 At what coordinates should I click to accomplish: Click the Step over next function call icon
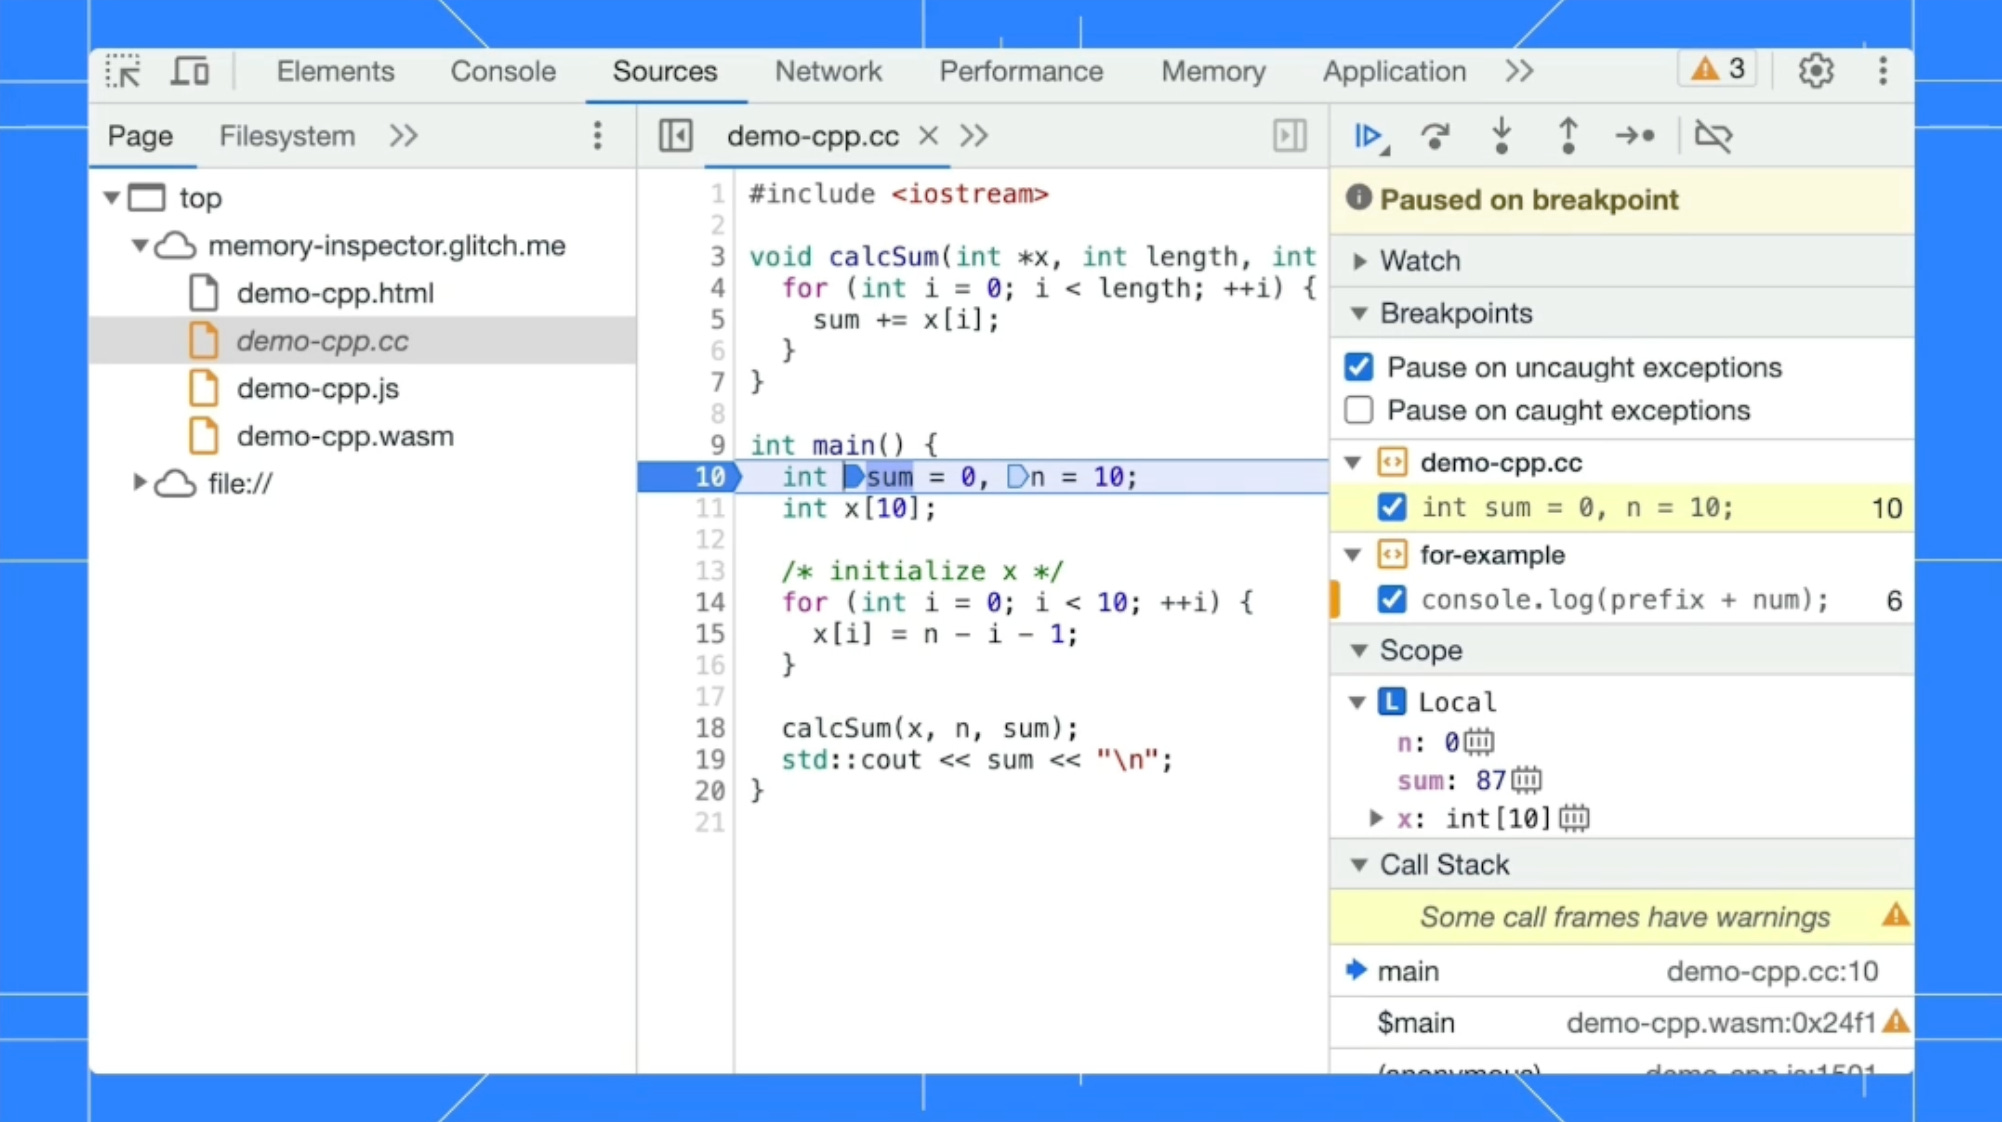(1435, 136)
